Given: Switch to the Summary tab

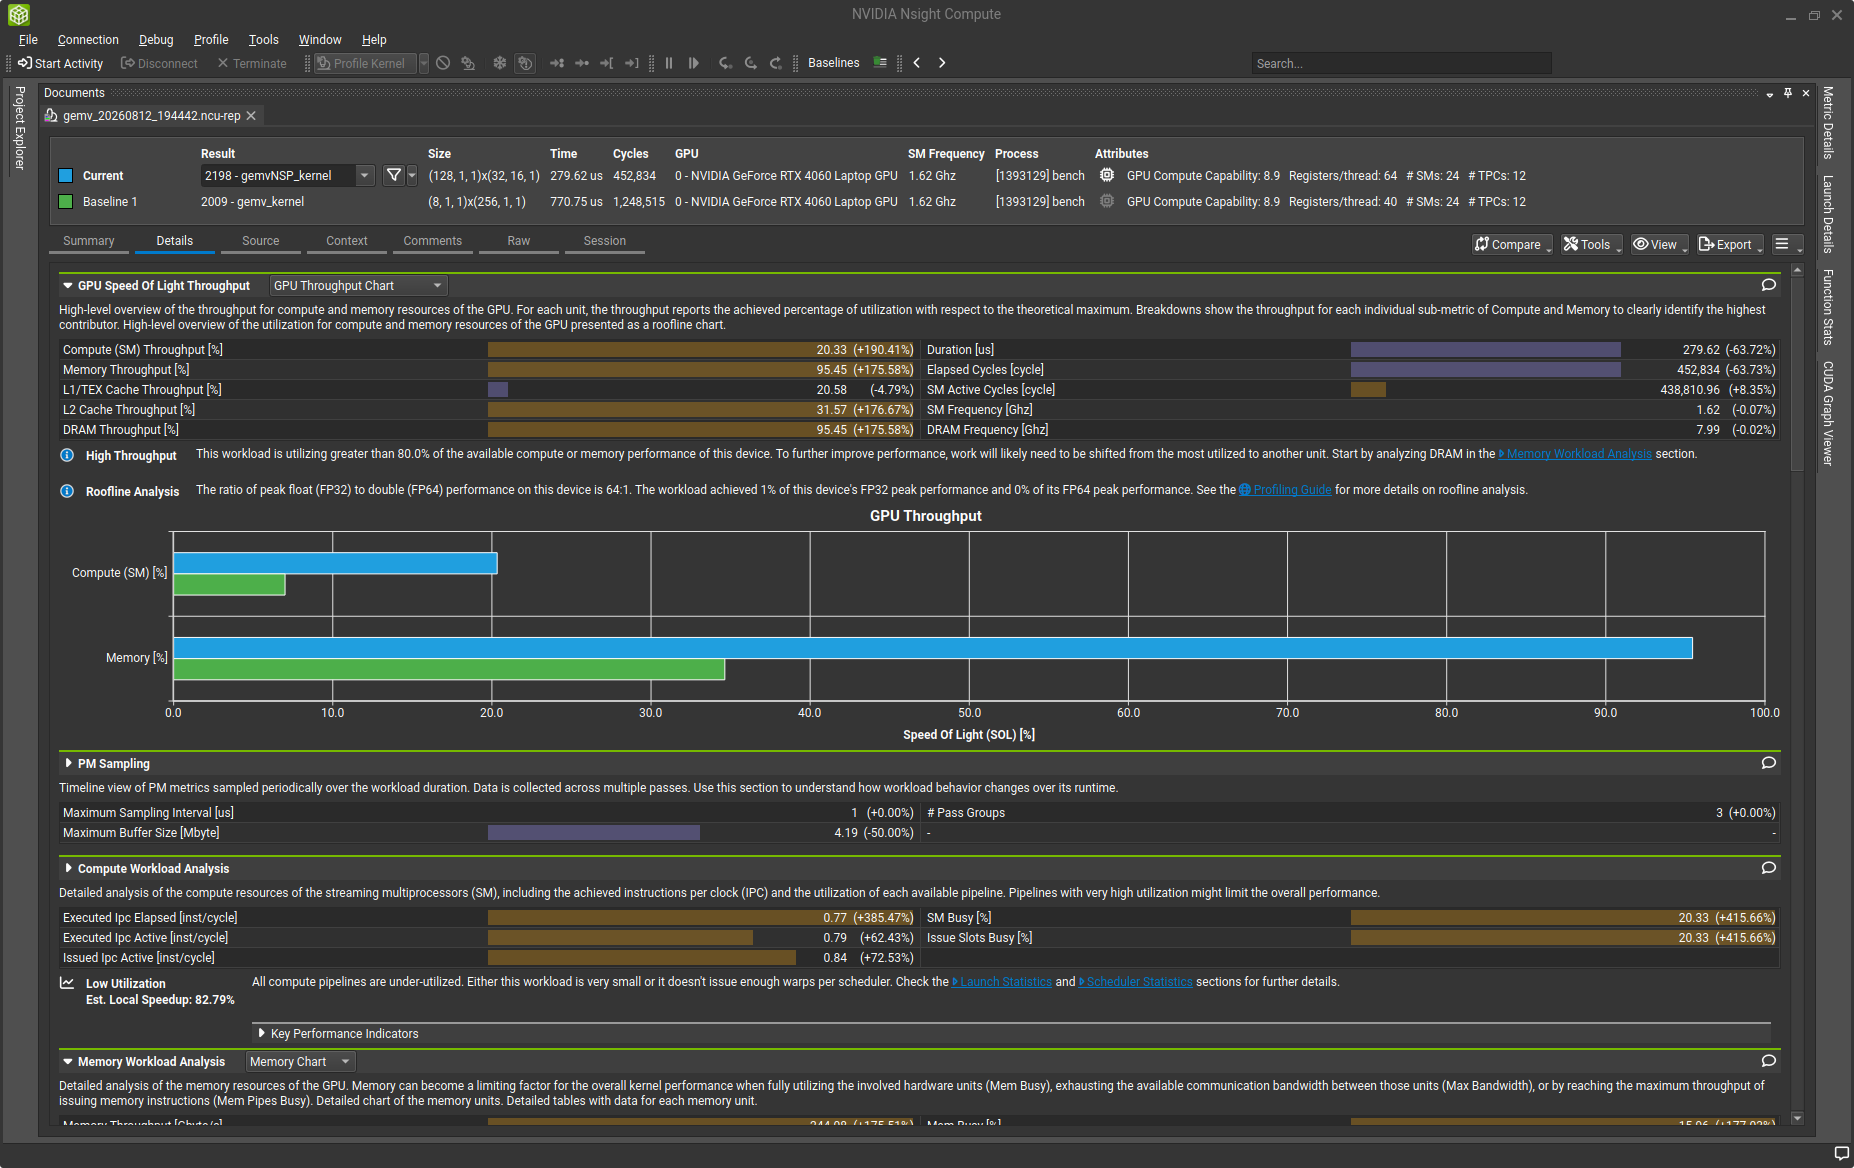Looking at the screenshot, I should click(88, 241).
